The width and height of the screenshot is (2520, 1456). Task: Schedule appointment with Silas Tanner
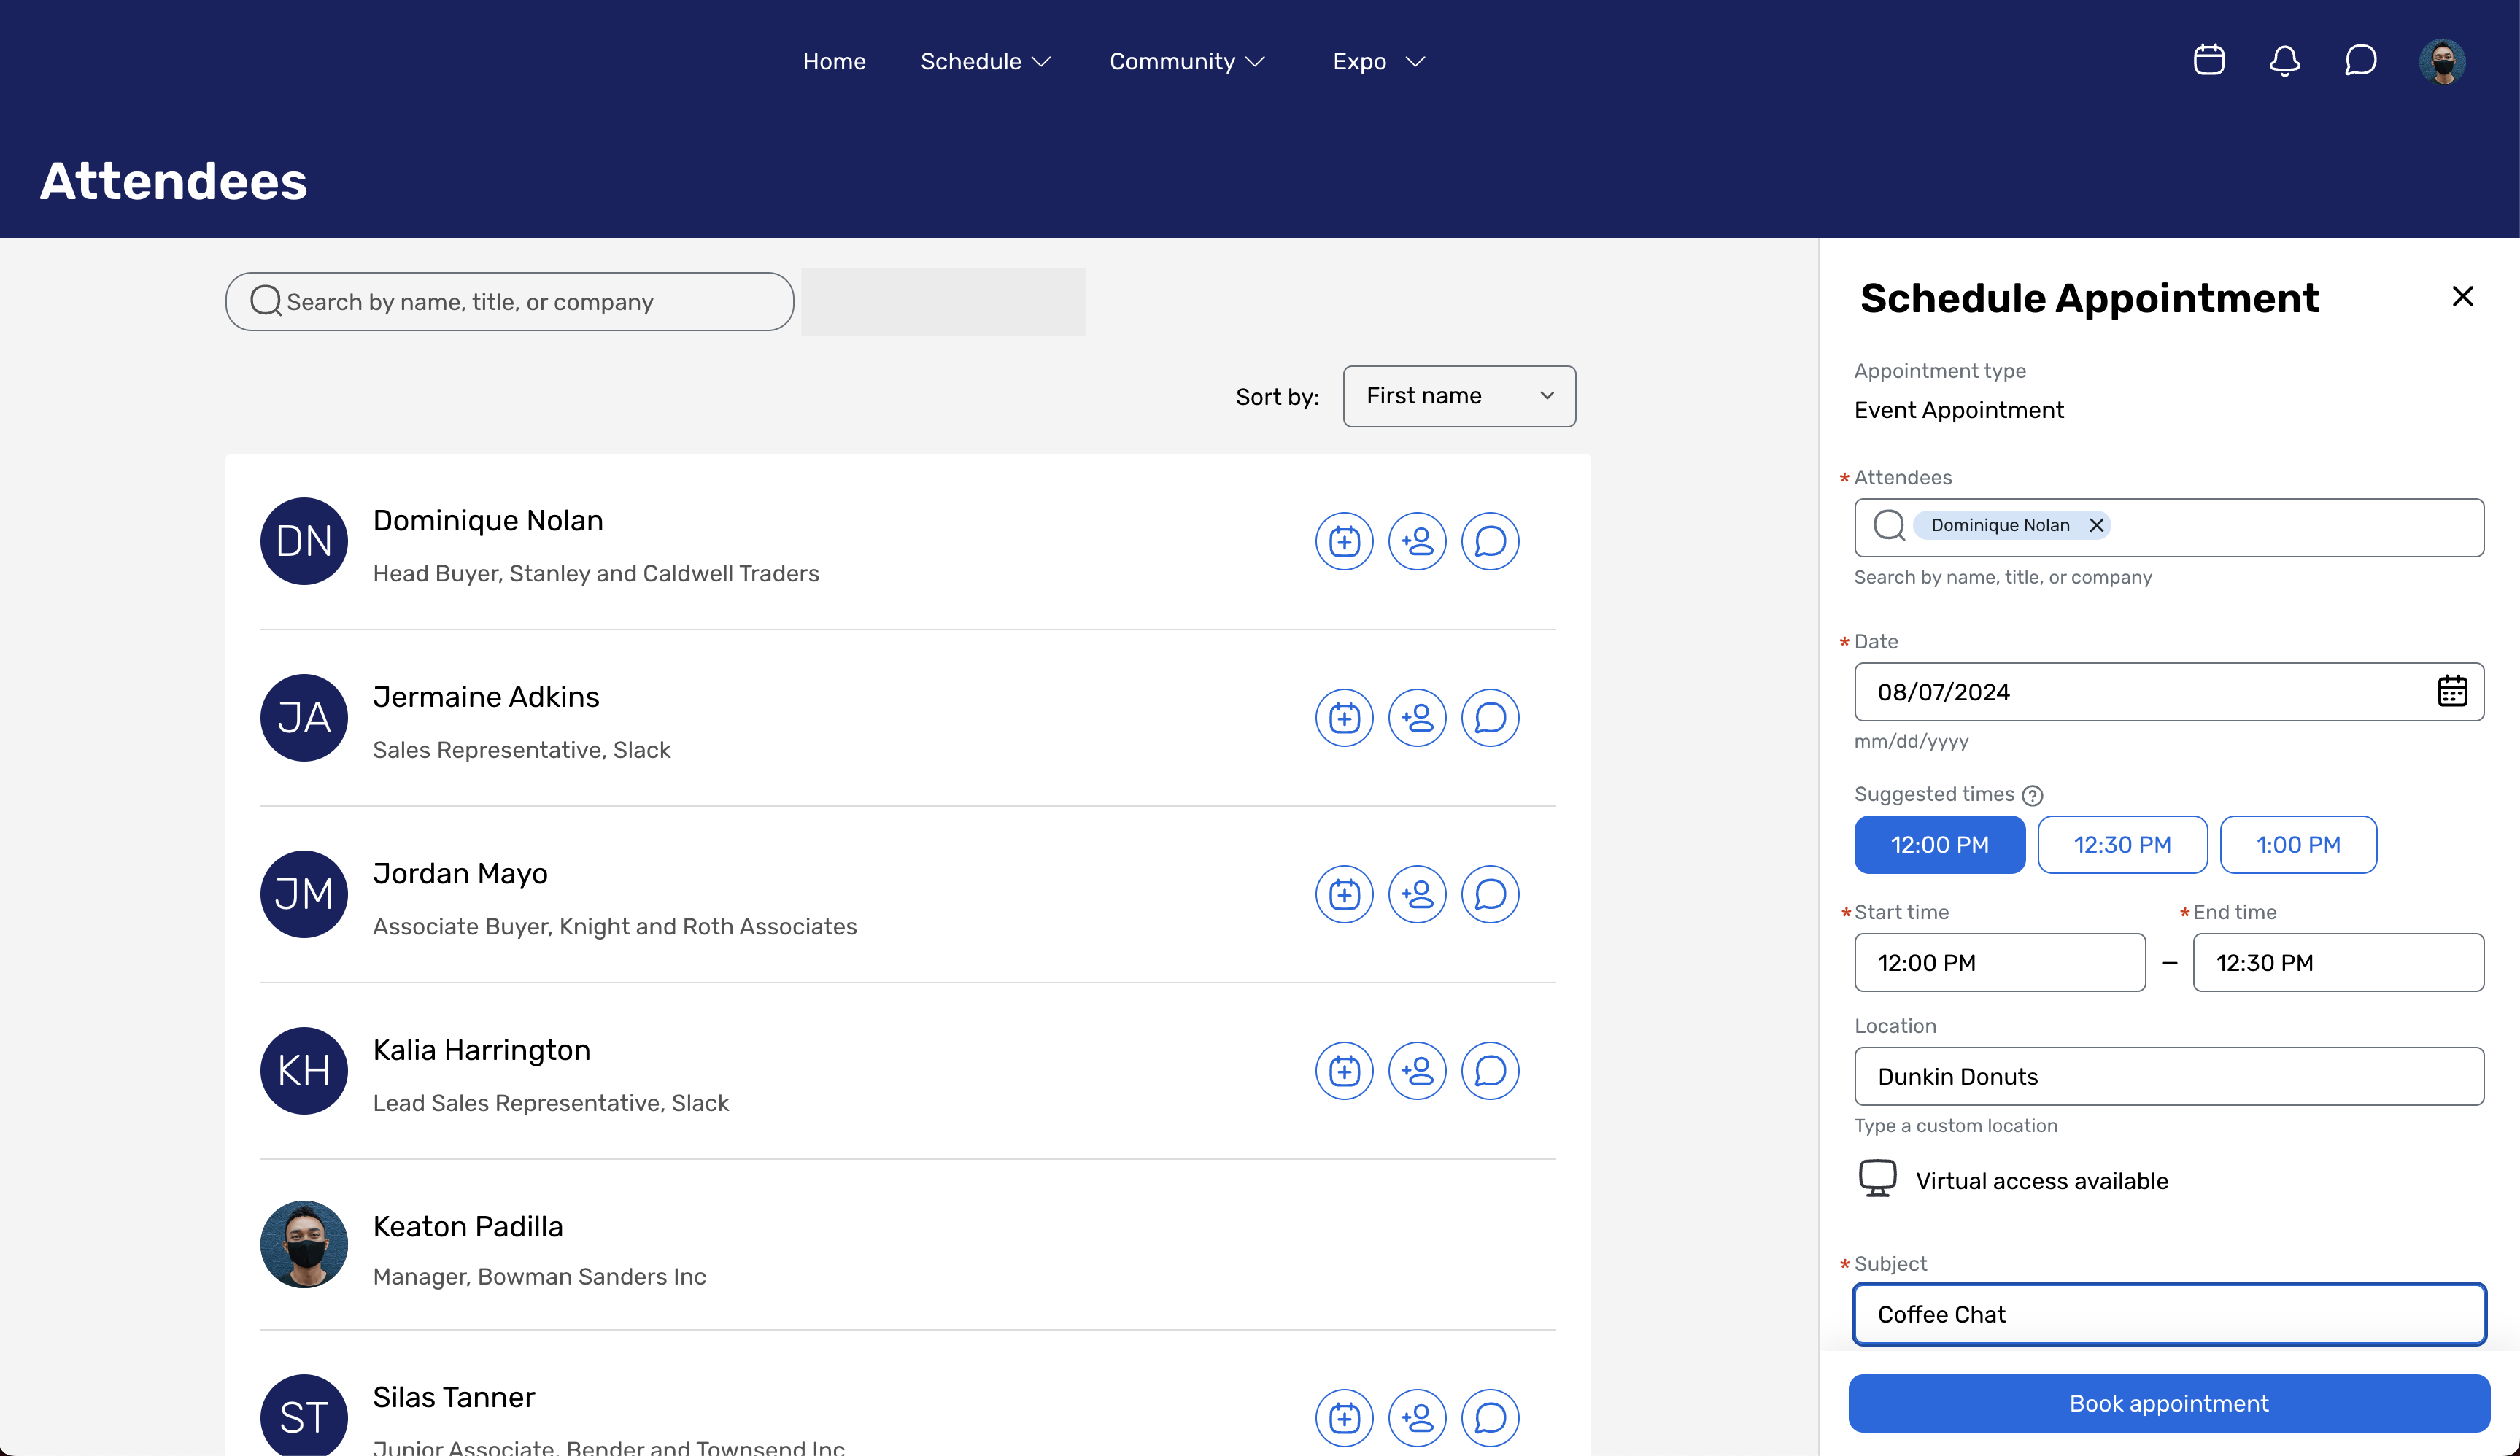point(1344,1417)
